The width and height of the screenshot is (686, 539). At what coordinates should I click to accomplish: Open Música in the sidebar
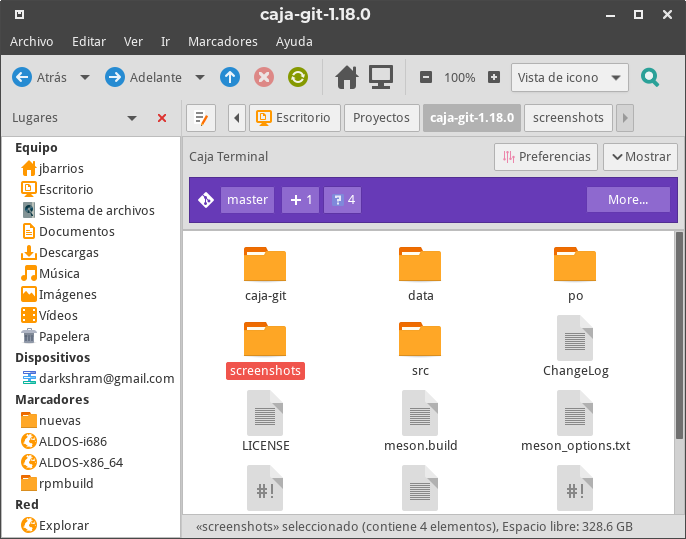coord(91,273)
